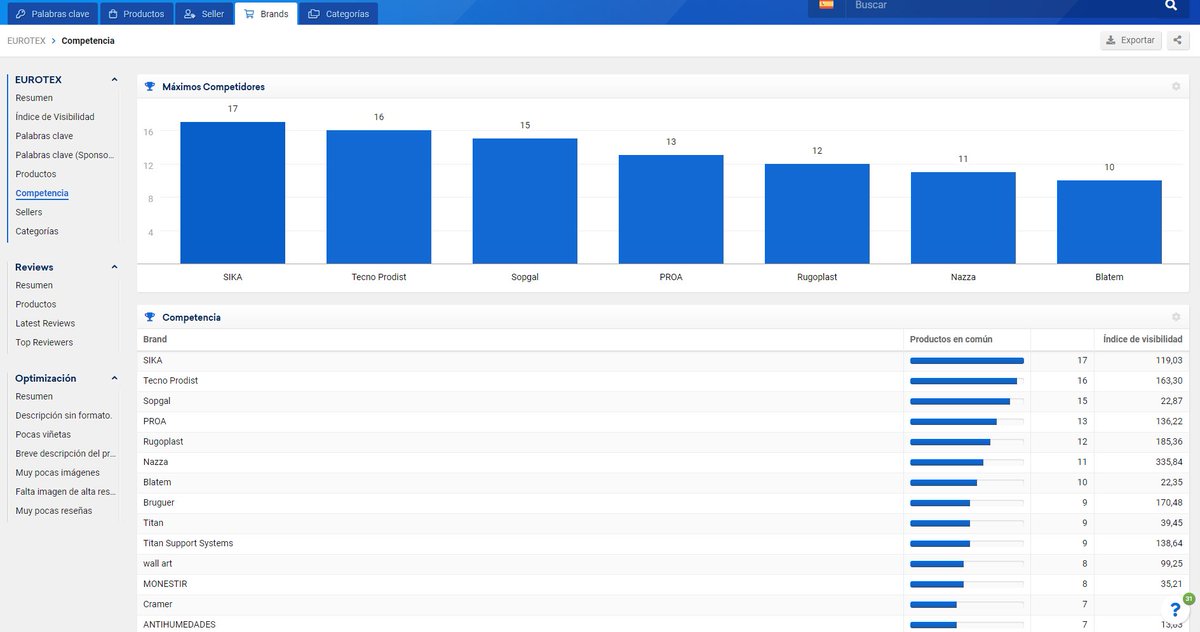Open Muy pocas reseñas
Image resolution: width=1200 pixels, height=632 pixels.
53,510
